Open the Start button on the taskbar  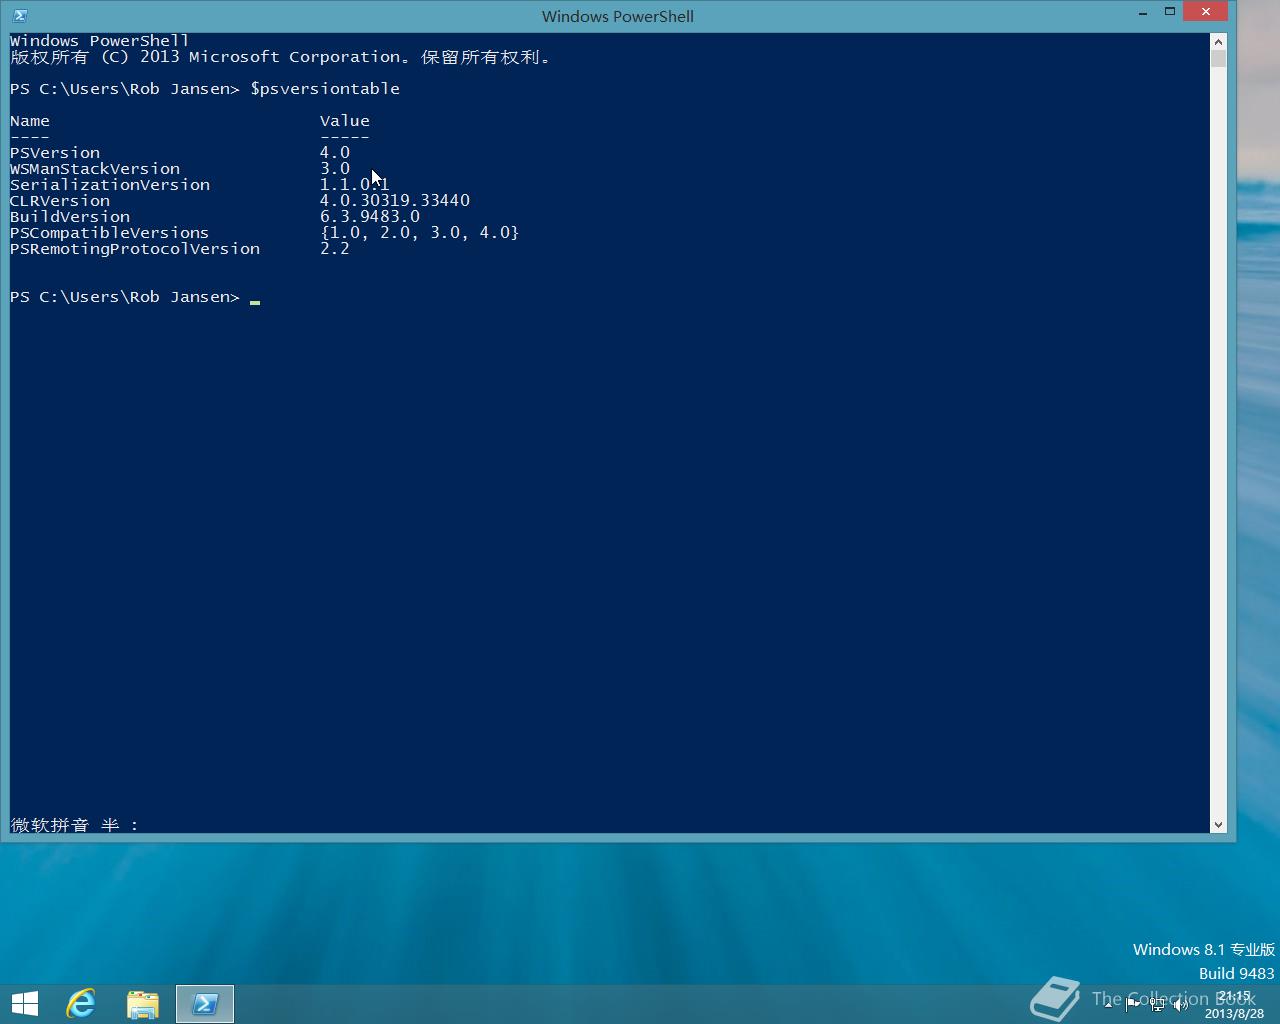coord(25,1004)
